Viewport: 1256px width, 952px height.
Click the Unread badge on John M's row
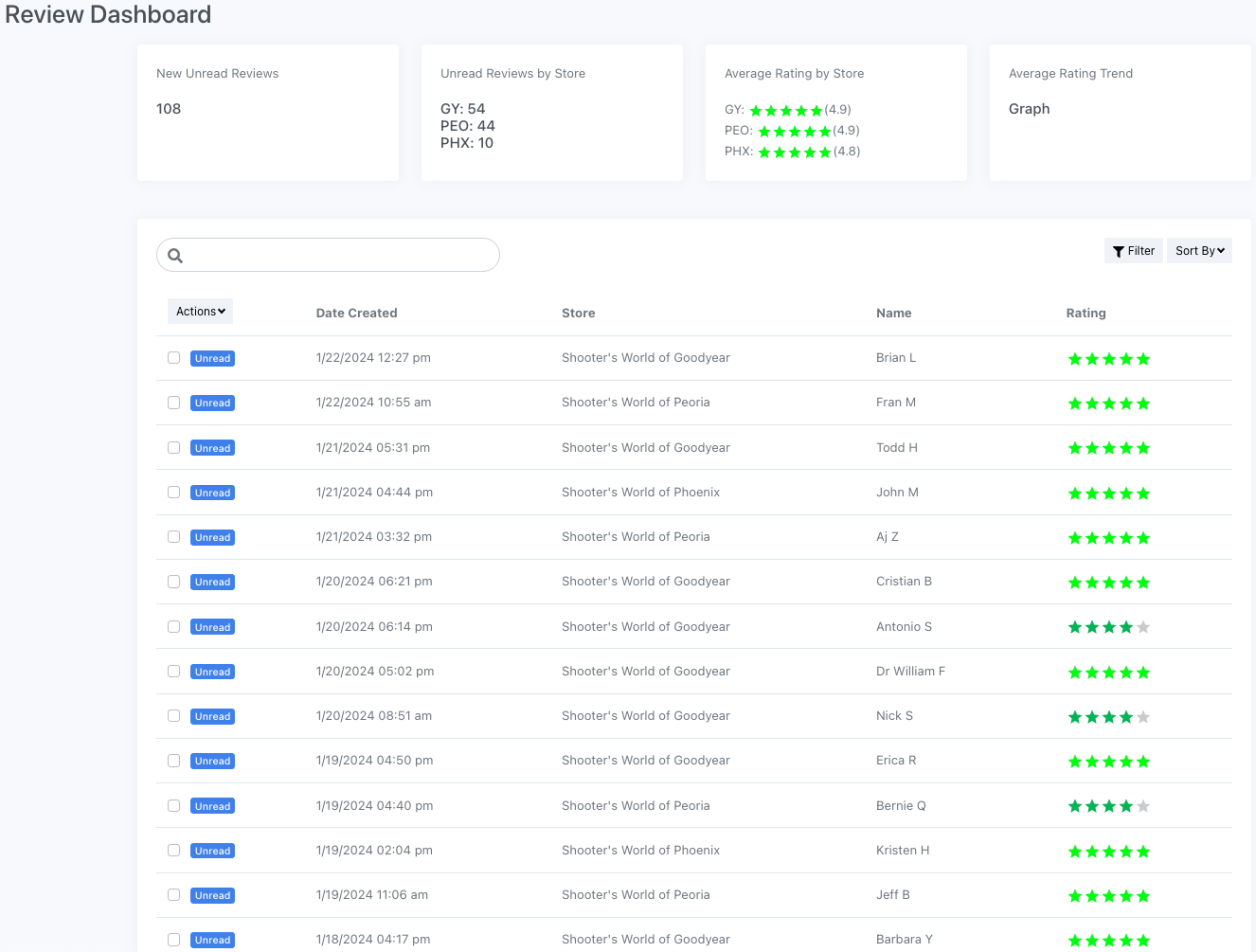[212, 492]
